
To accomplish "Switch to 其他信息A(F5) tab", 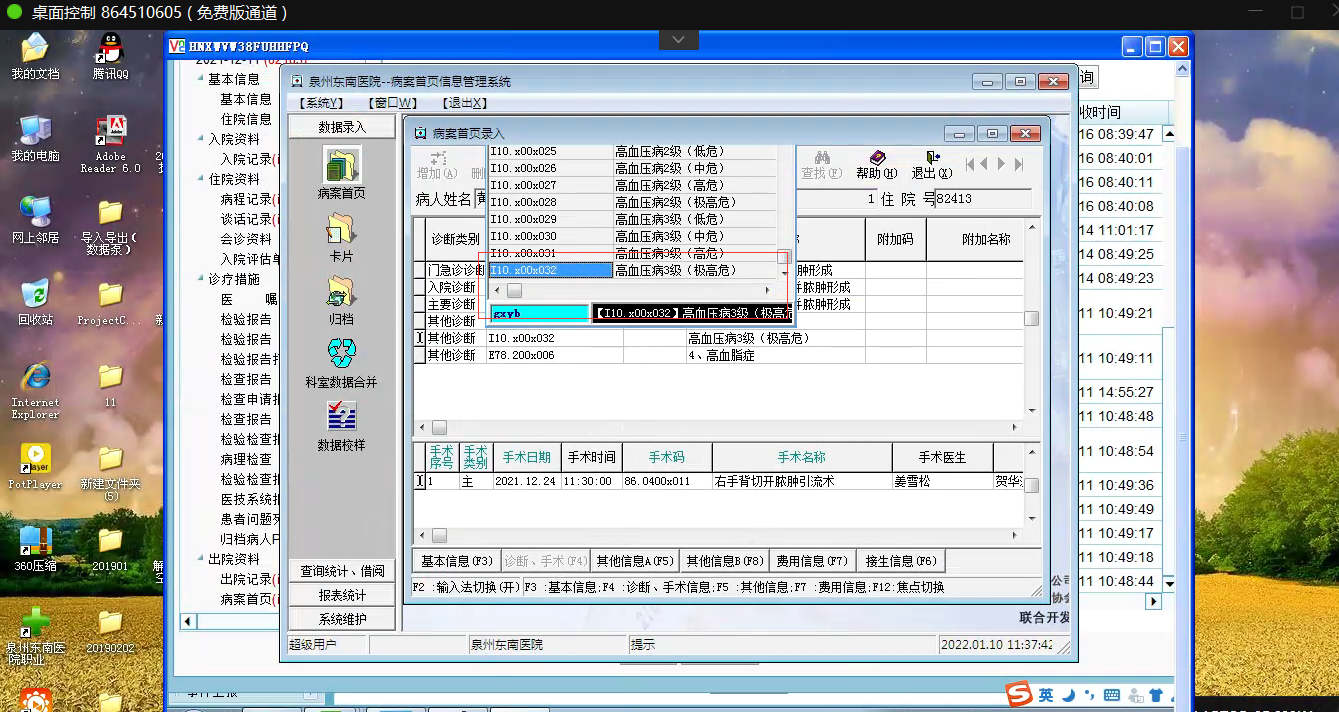I will click(635, 561).
